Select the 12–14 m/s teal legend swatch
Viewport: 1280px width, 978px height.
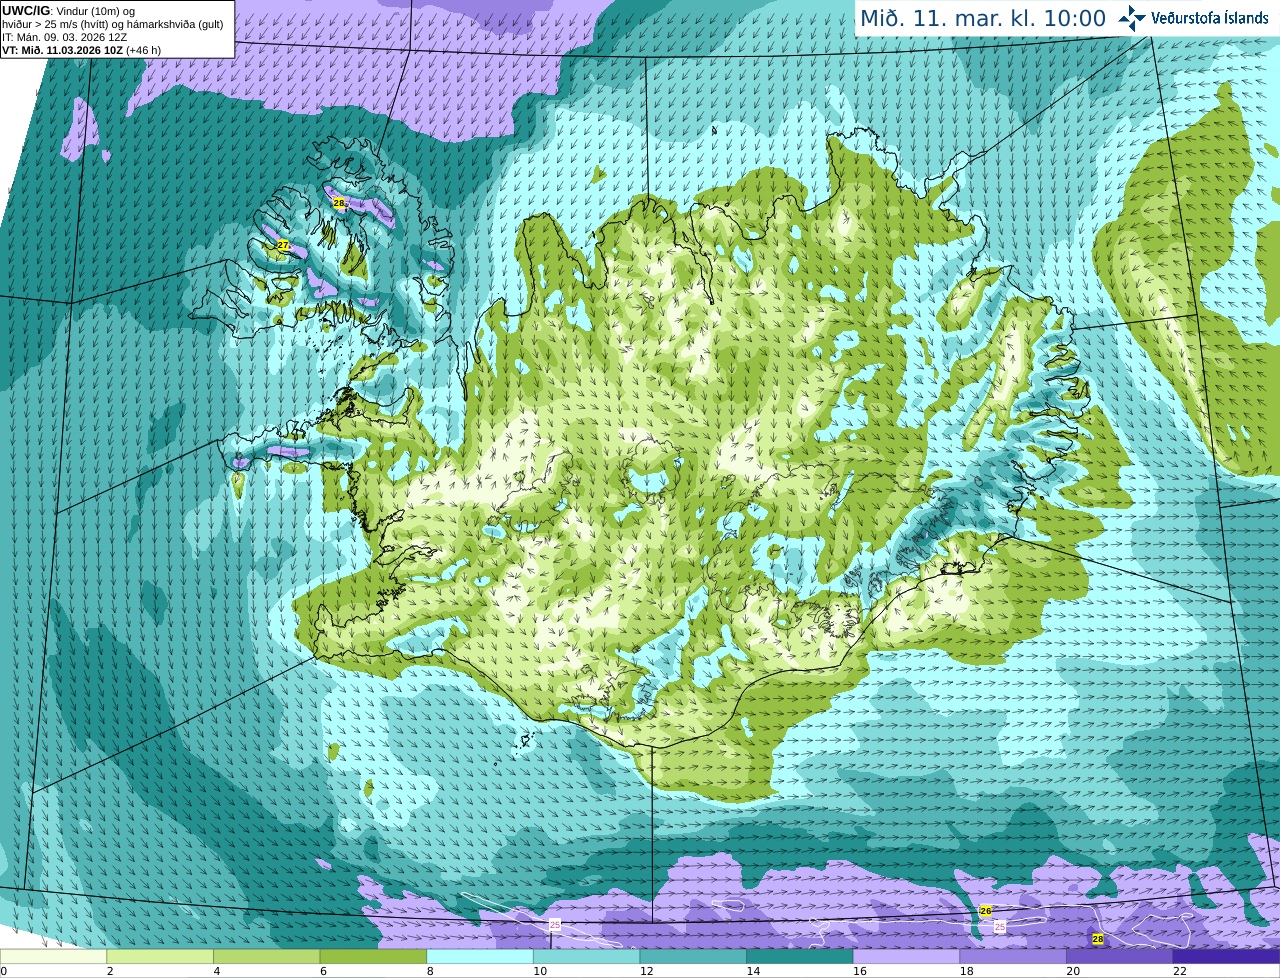click(693, 956)
